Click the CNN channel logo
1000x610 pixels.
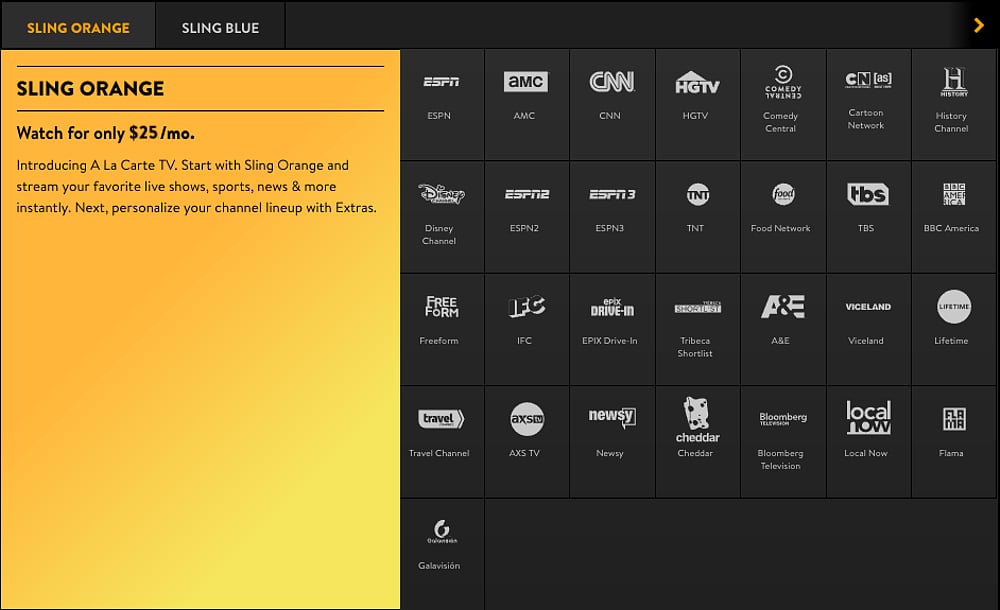(612, 82)
